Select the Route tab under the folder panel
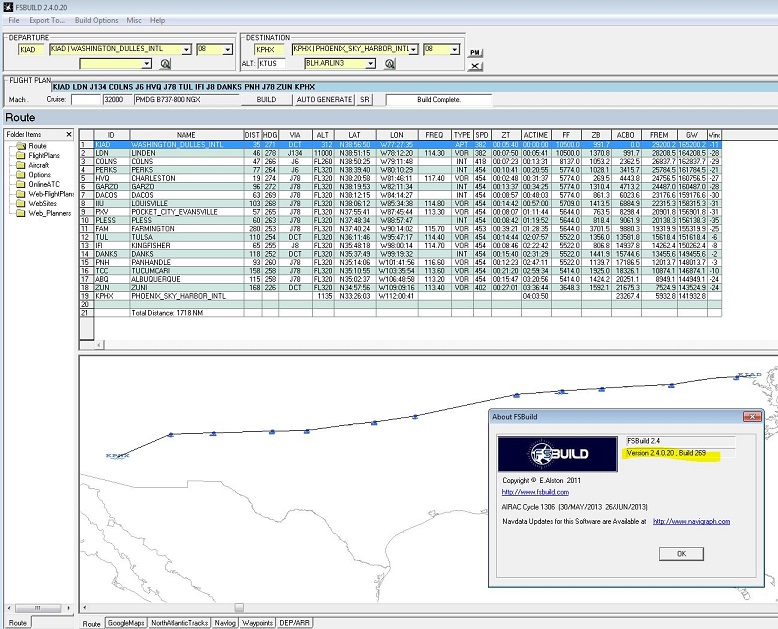The image size is (778, 629). tap(18, 623)
